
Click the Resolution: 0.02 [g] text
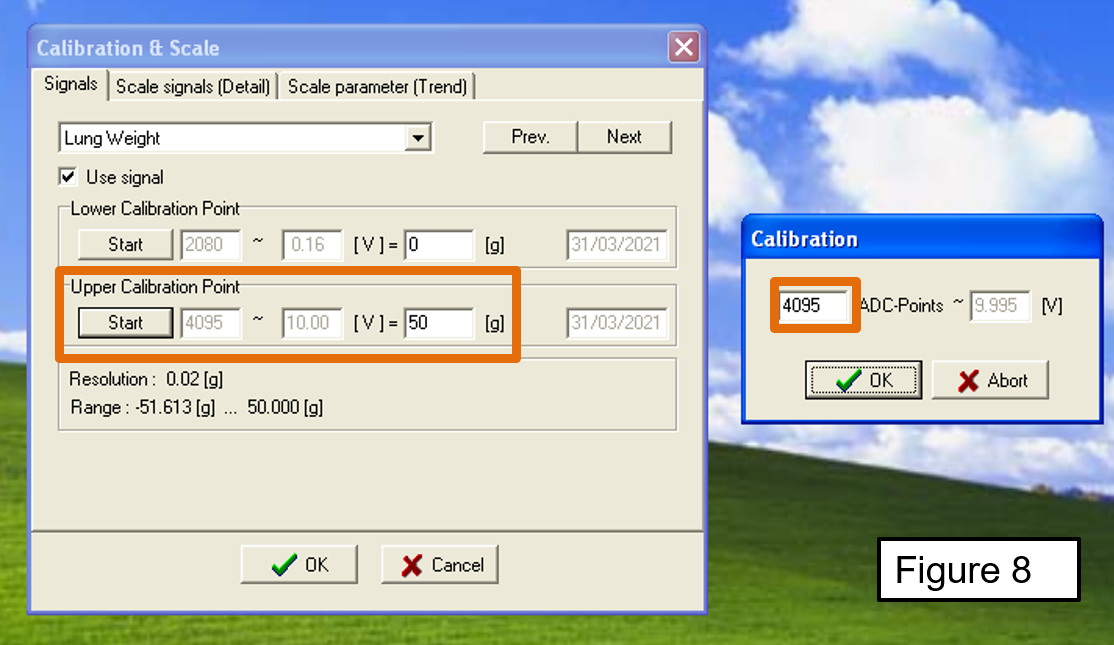tap(146, 379)
